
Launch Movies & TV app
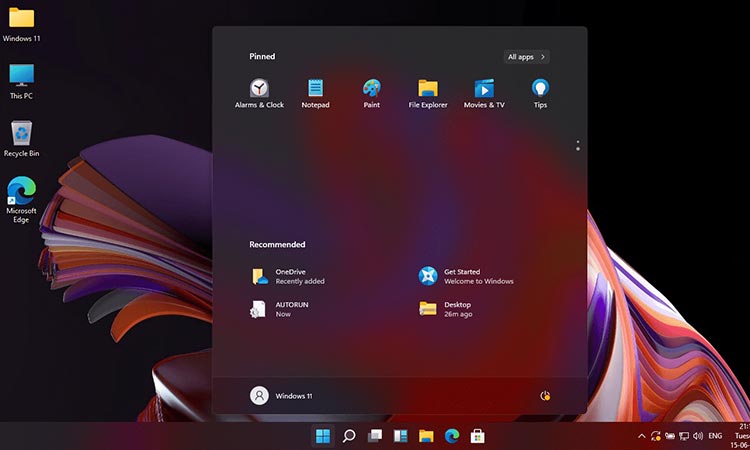(x=484, y=94)
